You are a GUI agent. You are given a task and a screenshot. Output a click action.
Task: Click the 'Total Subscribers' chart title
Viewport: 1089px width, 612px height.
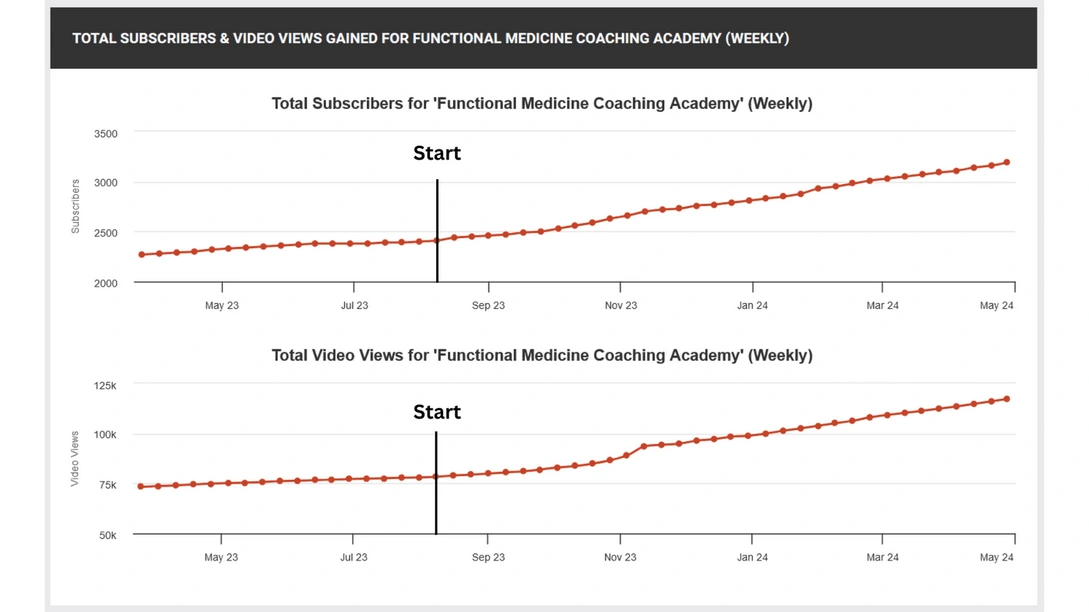tap(542, 103)
